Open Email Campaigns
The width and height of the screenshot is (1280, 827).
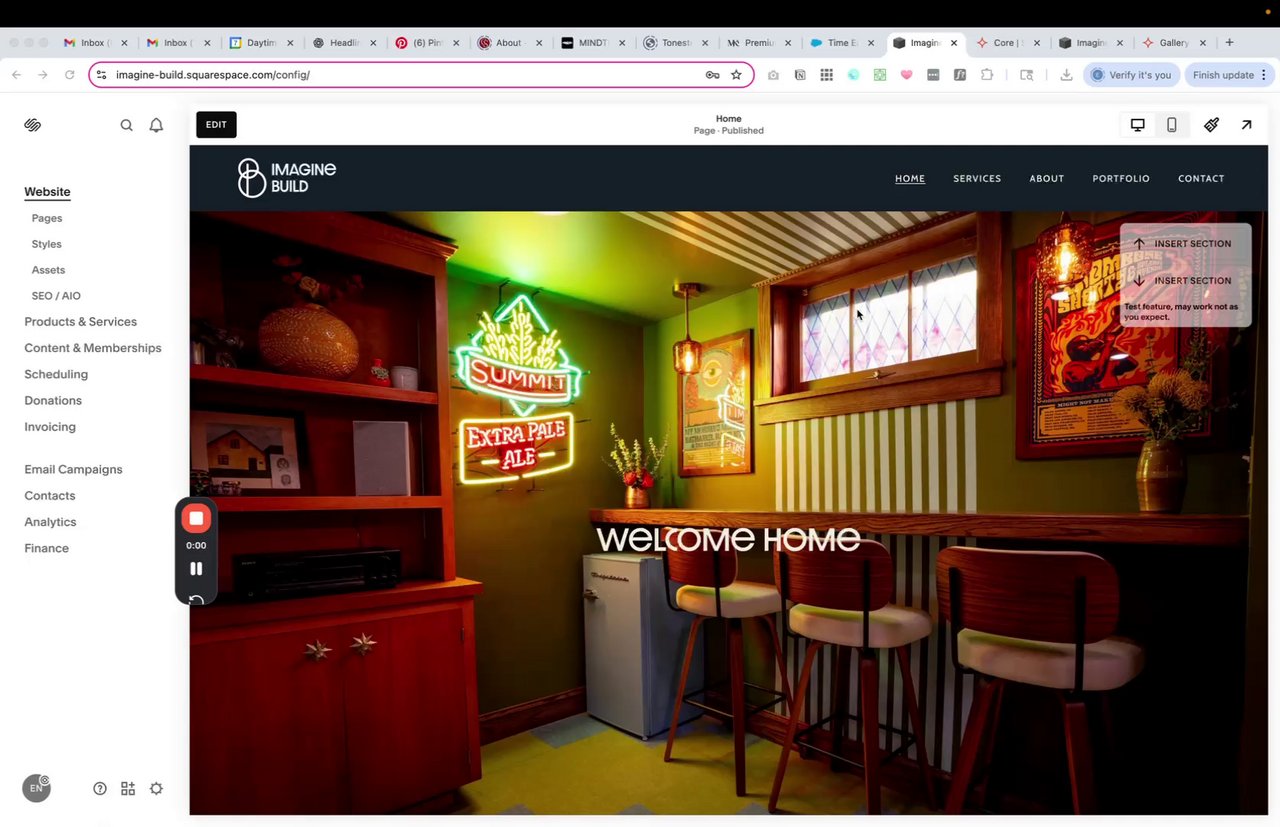click(73, 470)
